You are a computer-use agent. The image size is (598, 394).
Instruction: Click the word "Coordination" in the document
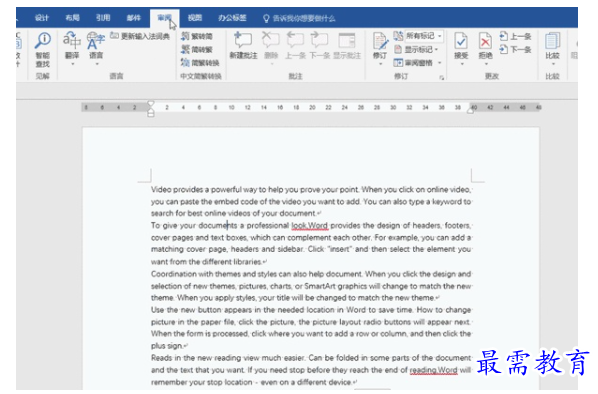pos(174,274)
